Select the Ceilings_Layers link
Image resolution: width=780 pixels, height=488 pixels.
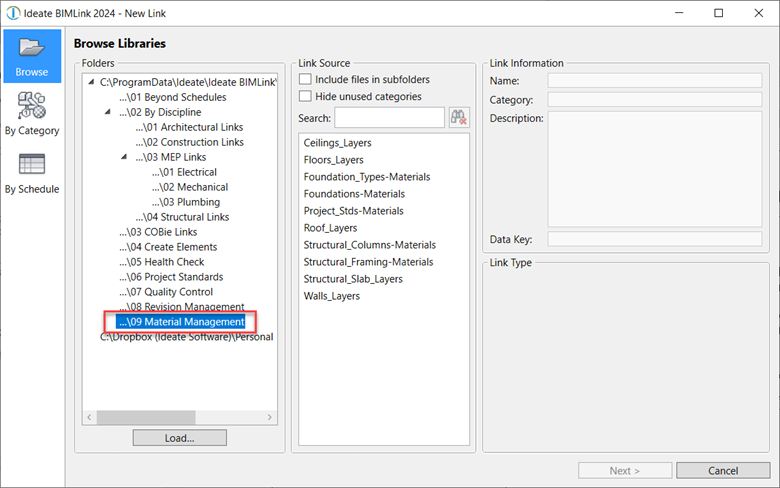[337, 143]
